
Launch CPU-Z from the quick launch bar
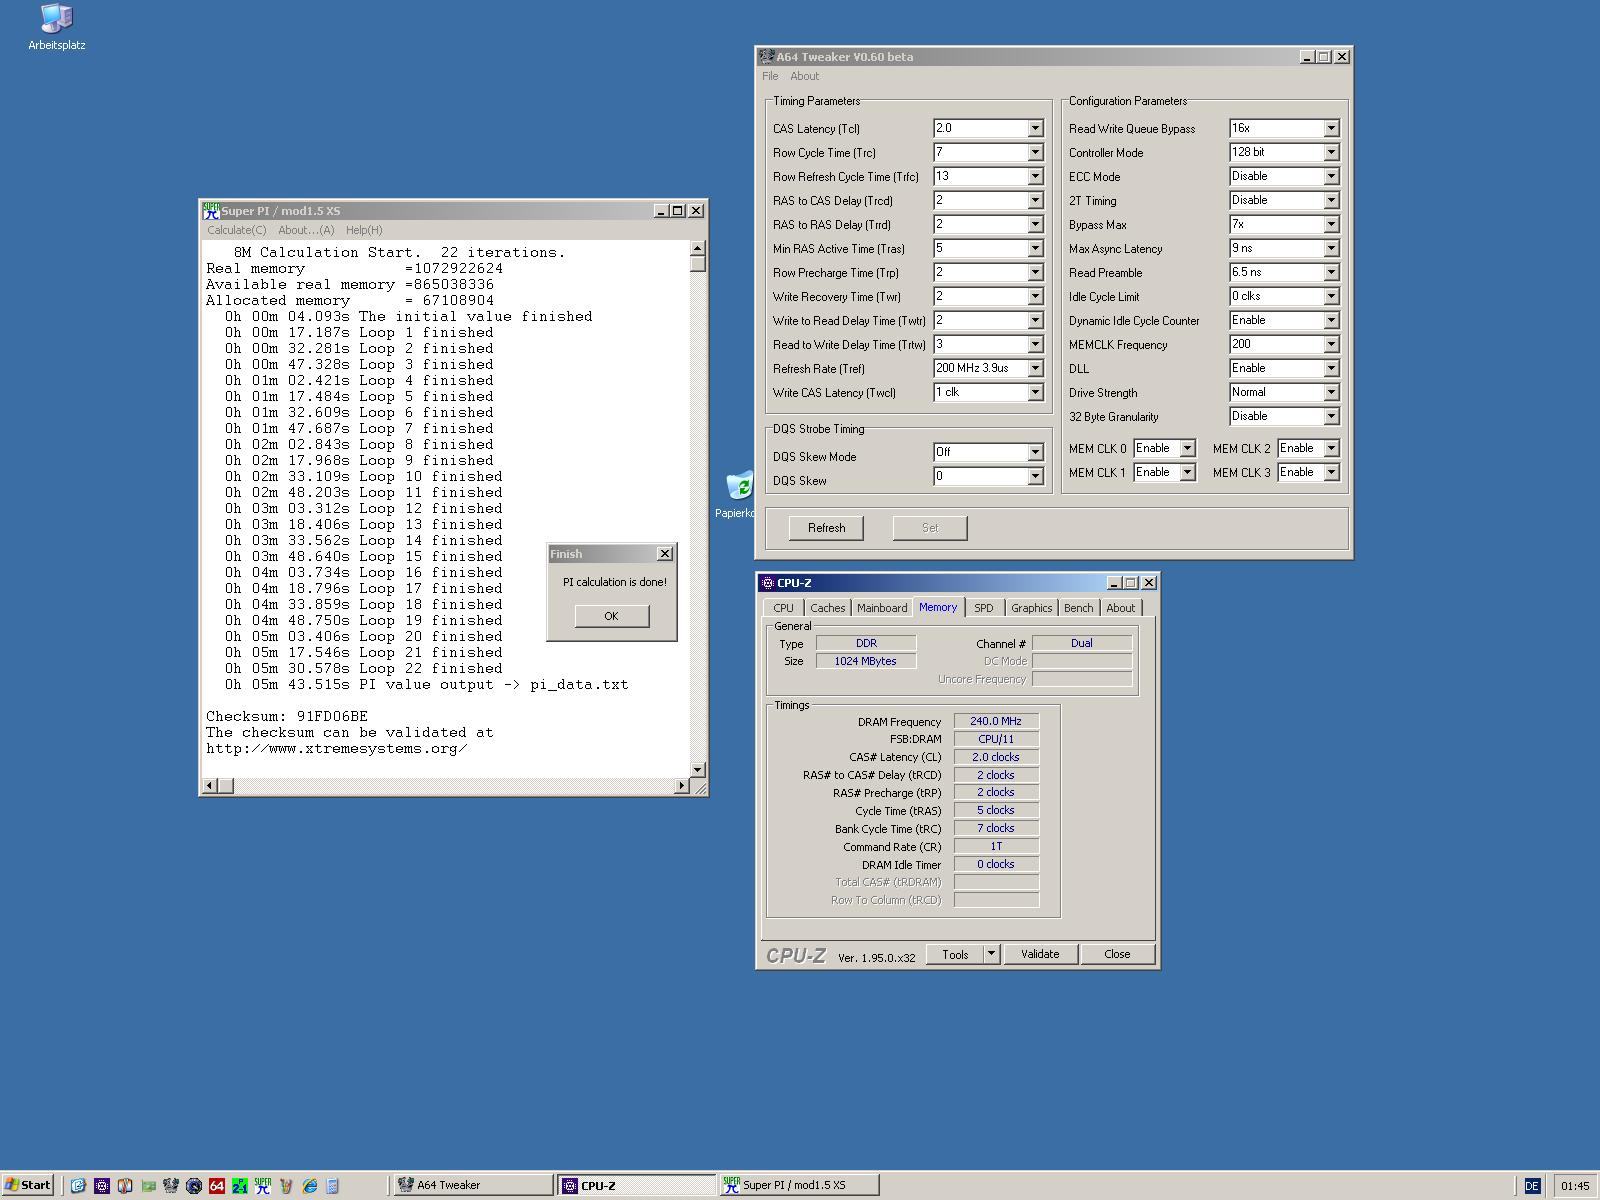click(102, 1185)
